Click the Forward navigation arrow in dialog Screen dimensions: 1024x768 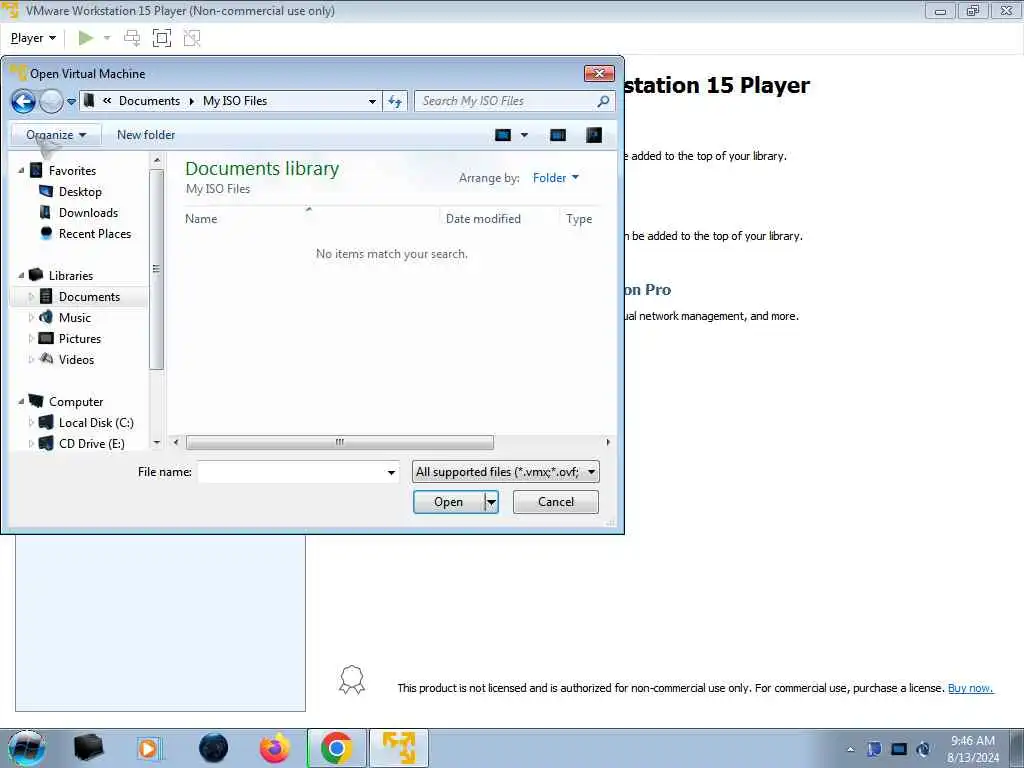[x=51, y=101]
